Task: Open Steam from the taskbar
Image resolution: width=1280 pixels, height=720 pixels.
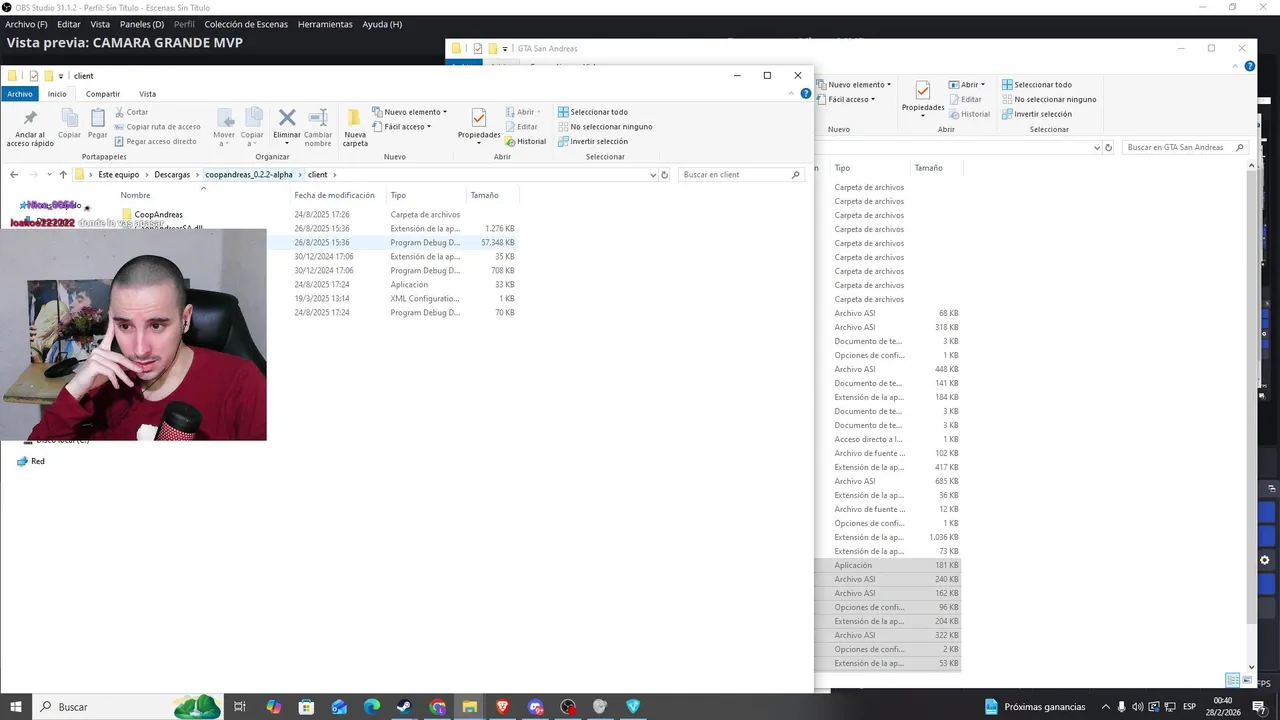Action: [x=404, y=707]
